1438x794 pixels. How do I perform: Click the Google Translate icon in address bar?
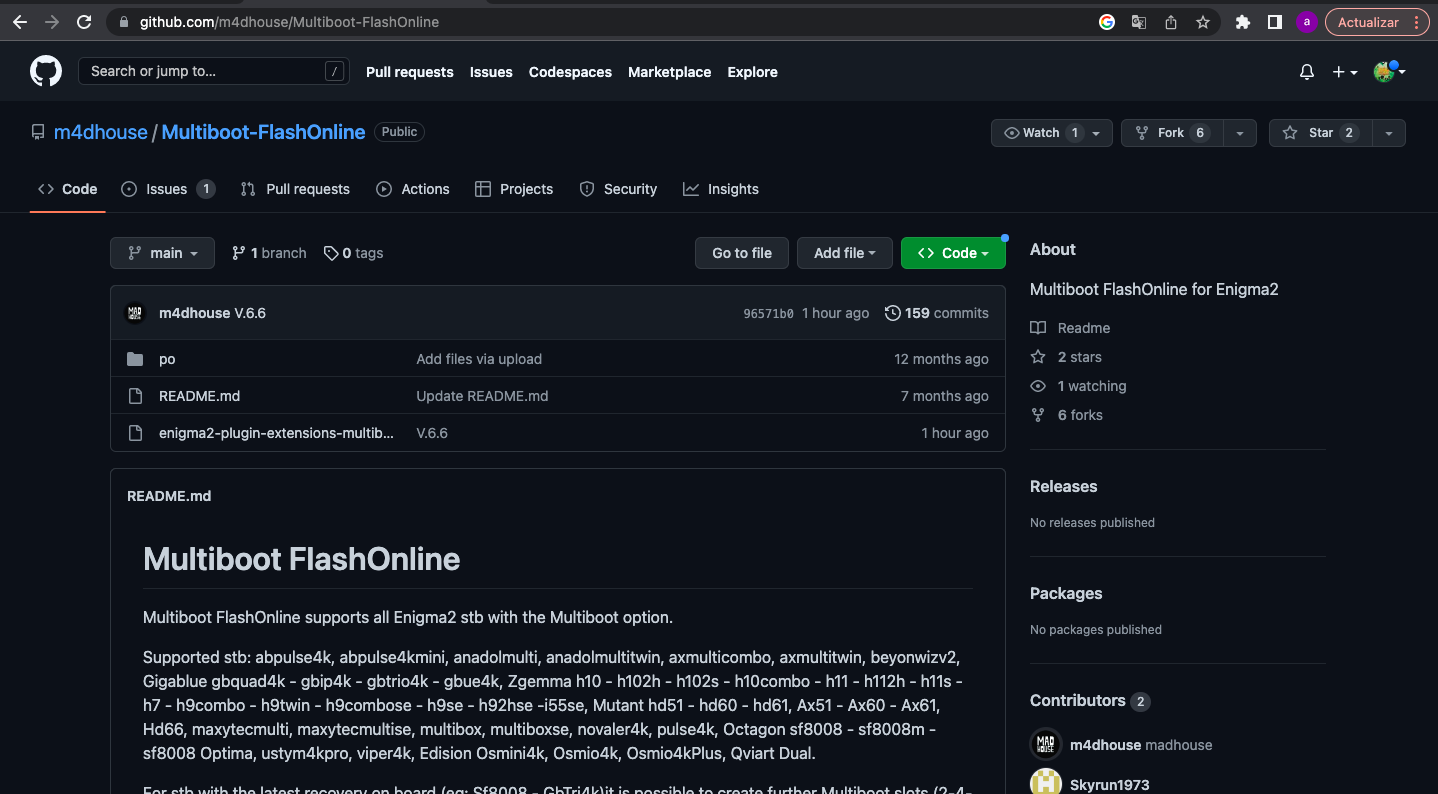click(1139, 22)
